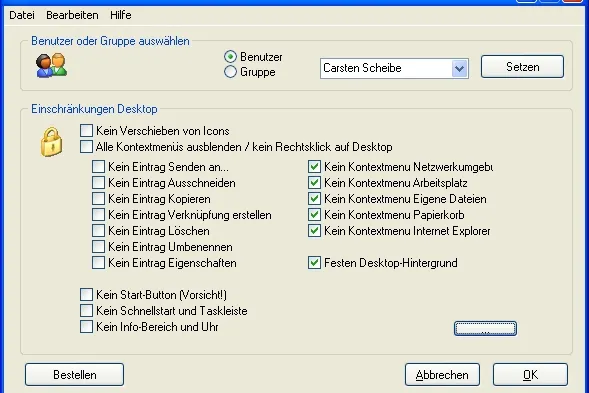Open the Carsten Scheibe user dropdown
The height and width of the screenshot is (393, 589).
(460, 68)
